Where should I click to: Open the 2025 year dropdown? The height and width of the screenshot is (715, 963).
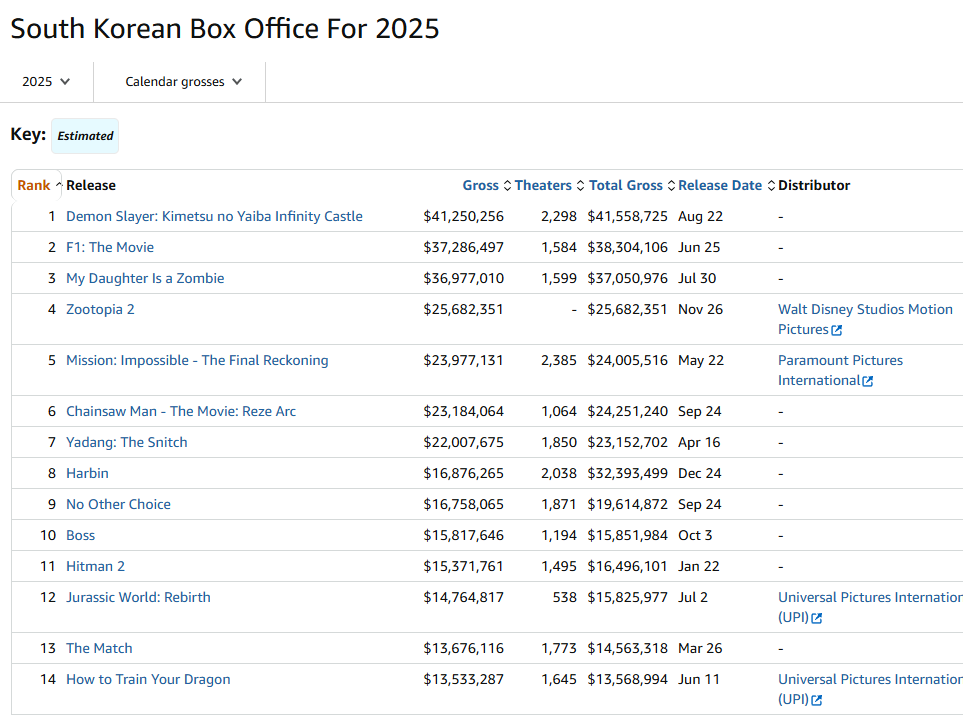point(46,82)
